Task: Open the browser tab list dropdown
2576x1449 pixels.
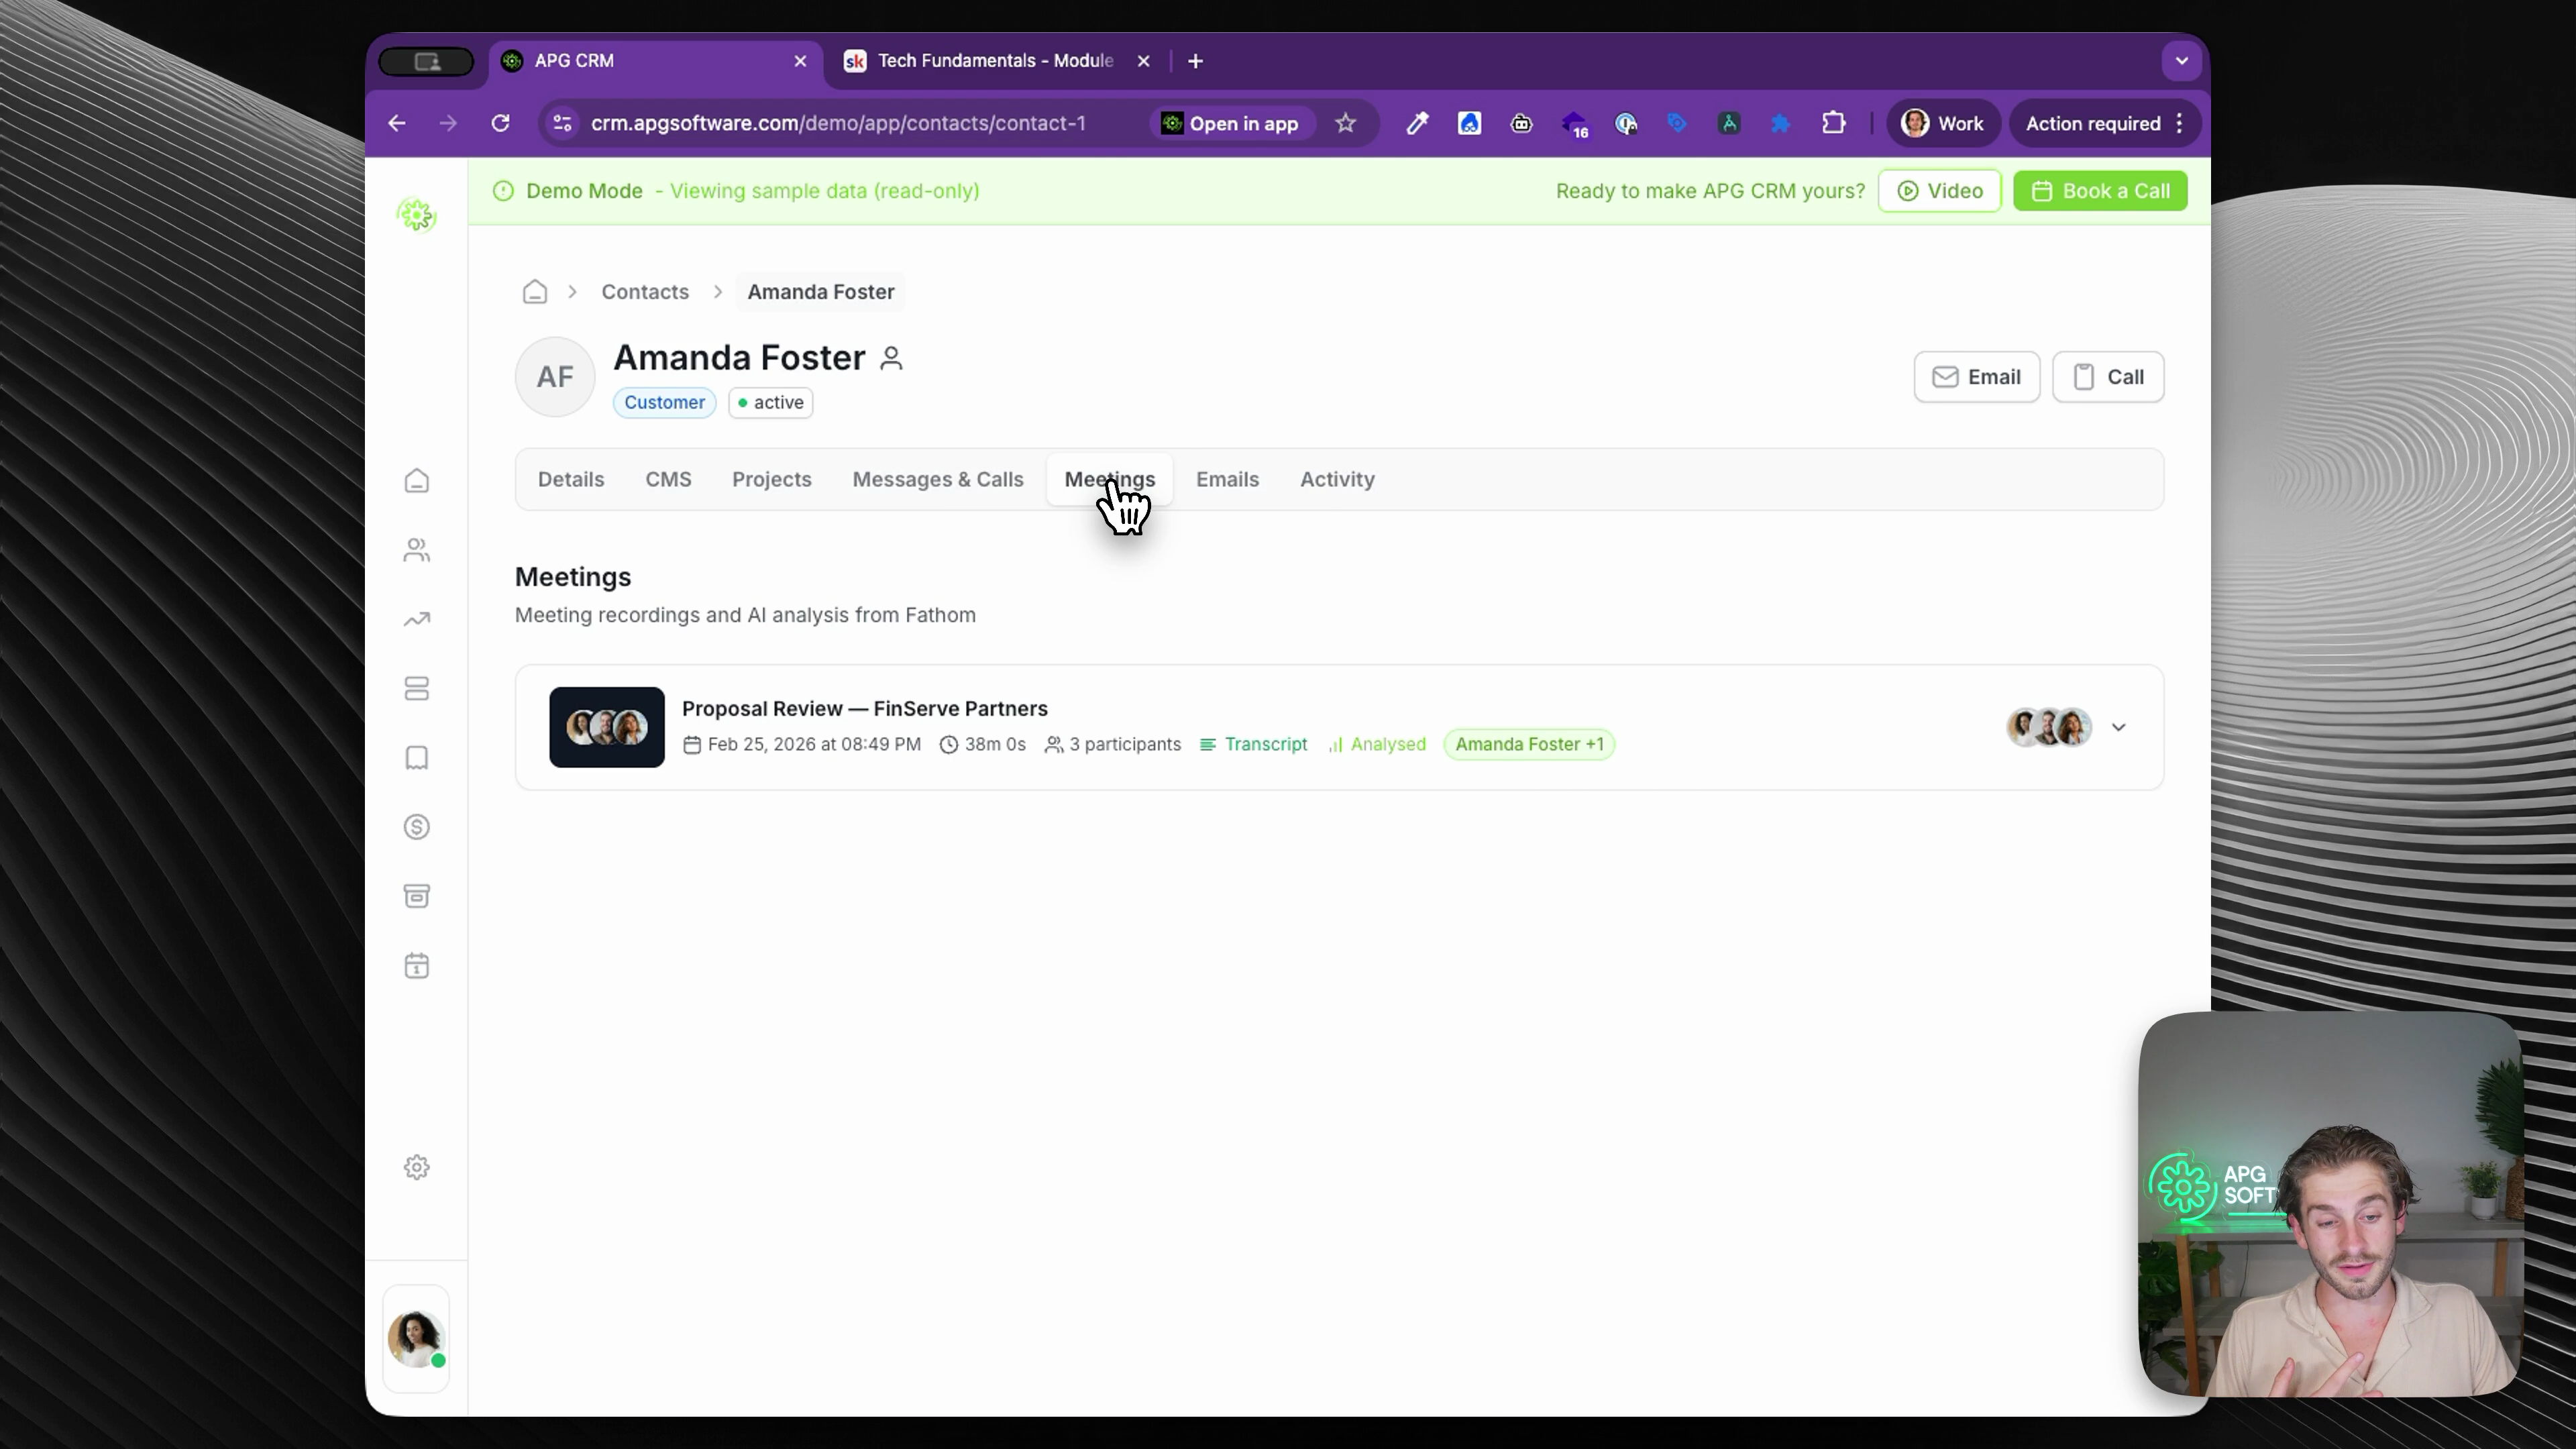Action: tap(2181, 61)
